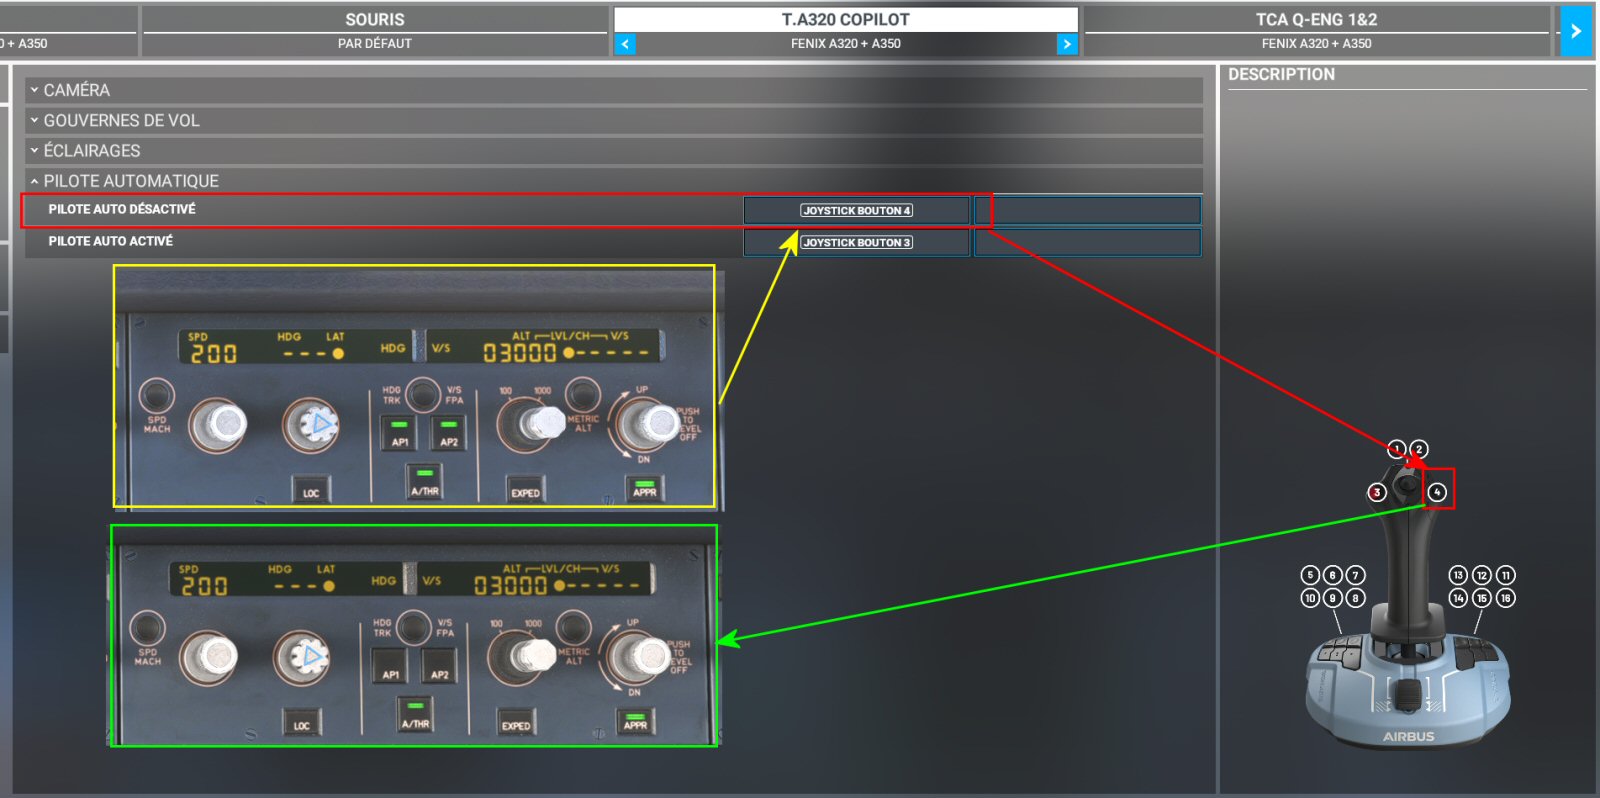Click HDG TRK / V/S FPA button, yellow-framed panel
This screenshot has width=1600, height=798.
tap(423, 393)
